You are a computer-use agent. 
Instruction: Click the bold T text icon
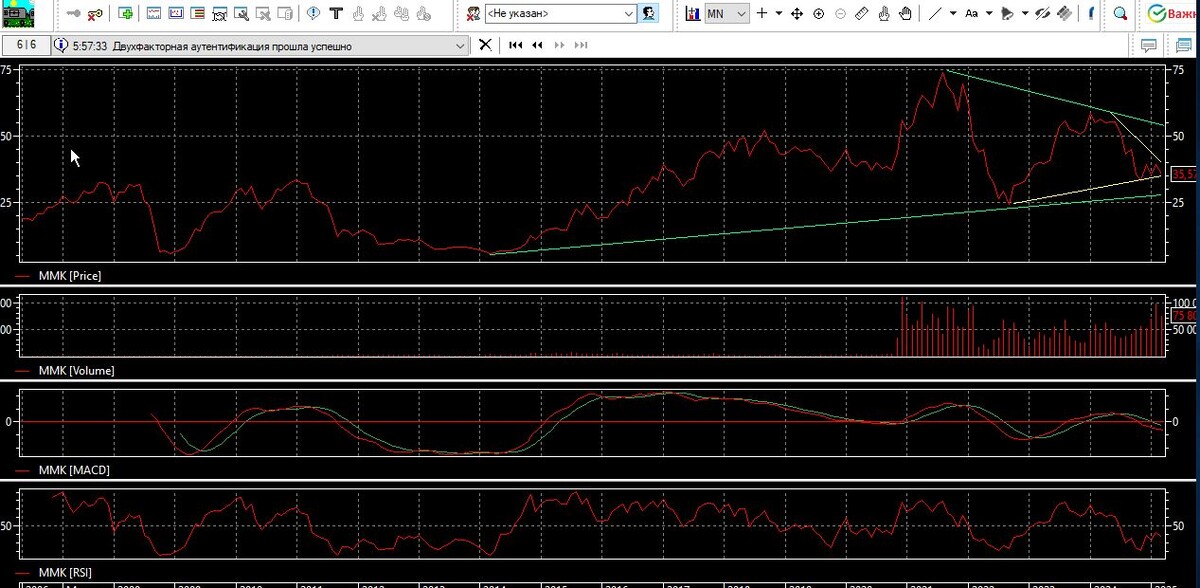click(336, 14)
